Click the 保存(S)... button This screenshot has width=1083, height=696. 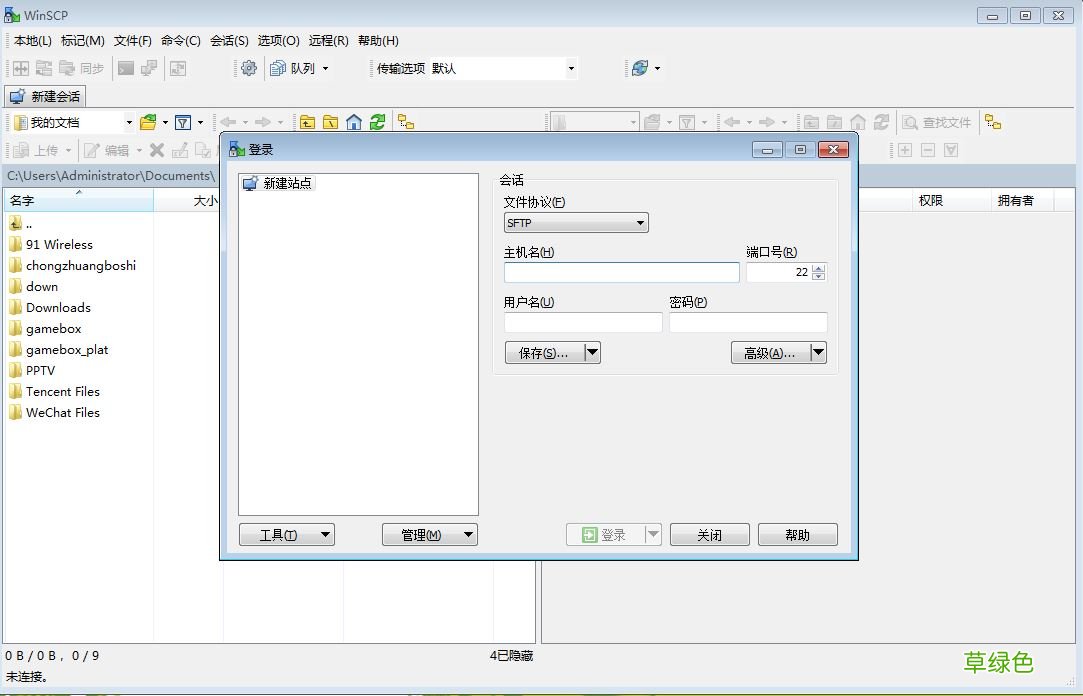click(544, 353)
